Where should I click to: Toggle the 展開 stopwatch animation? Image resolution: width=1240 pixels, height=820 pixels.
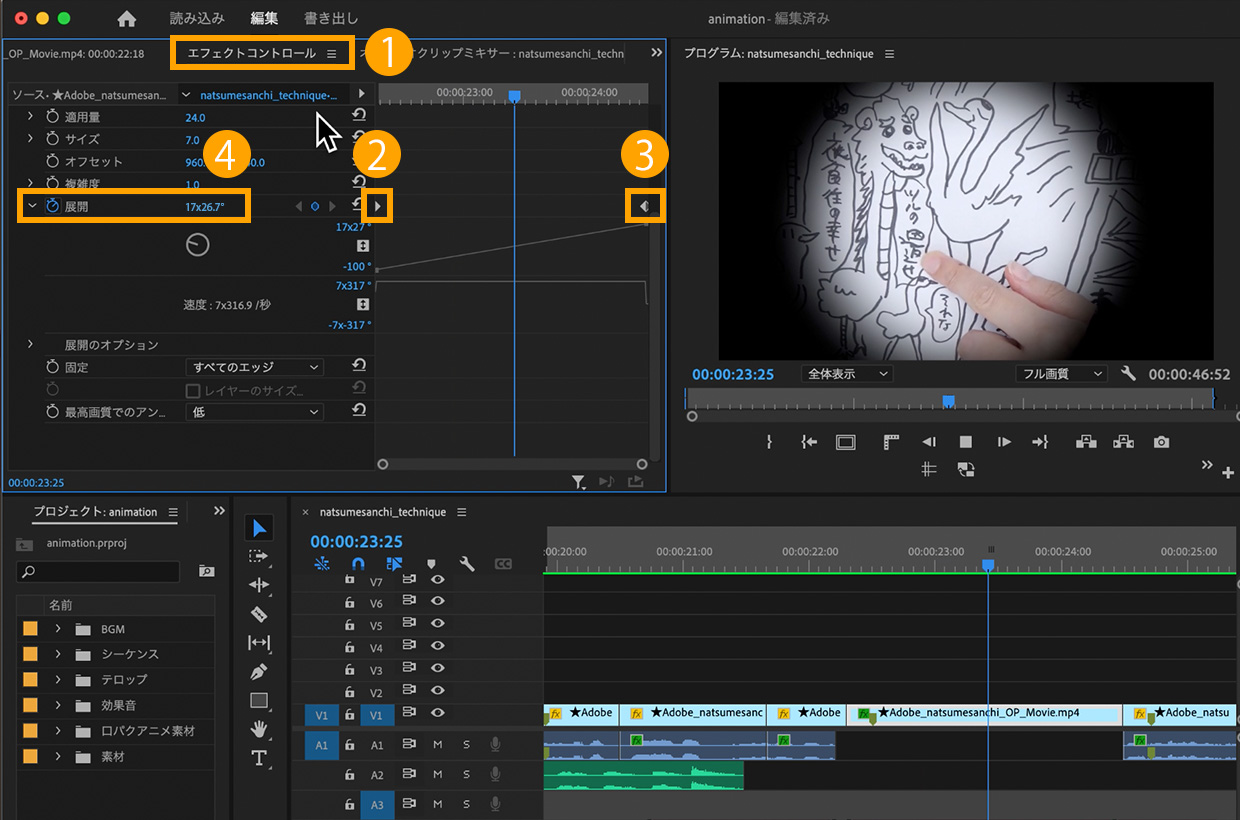click(53, 206)
